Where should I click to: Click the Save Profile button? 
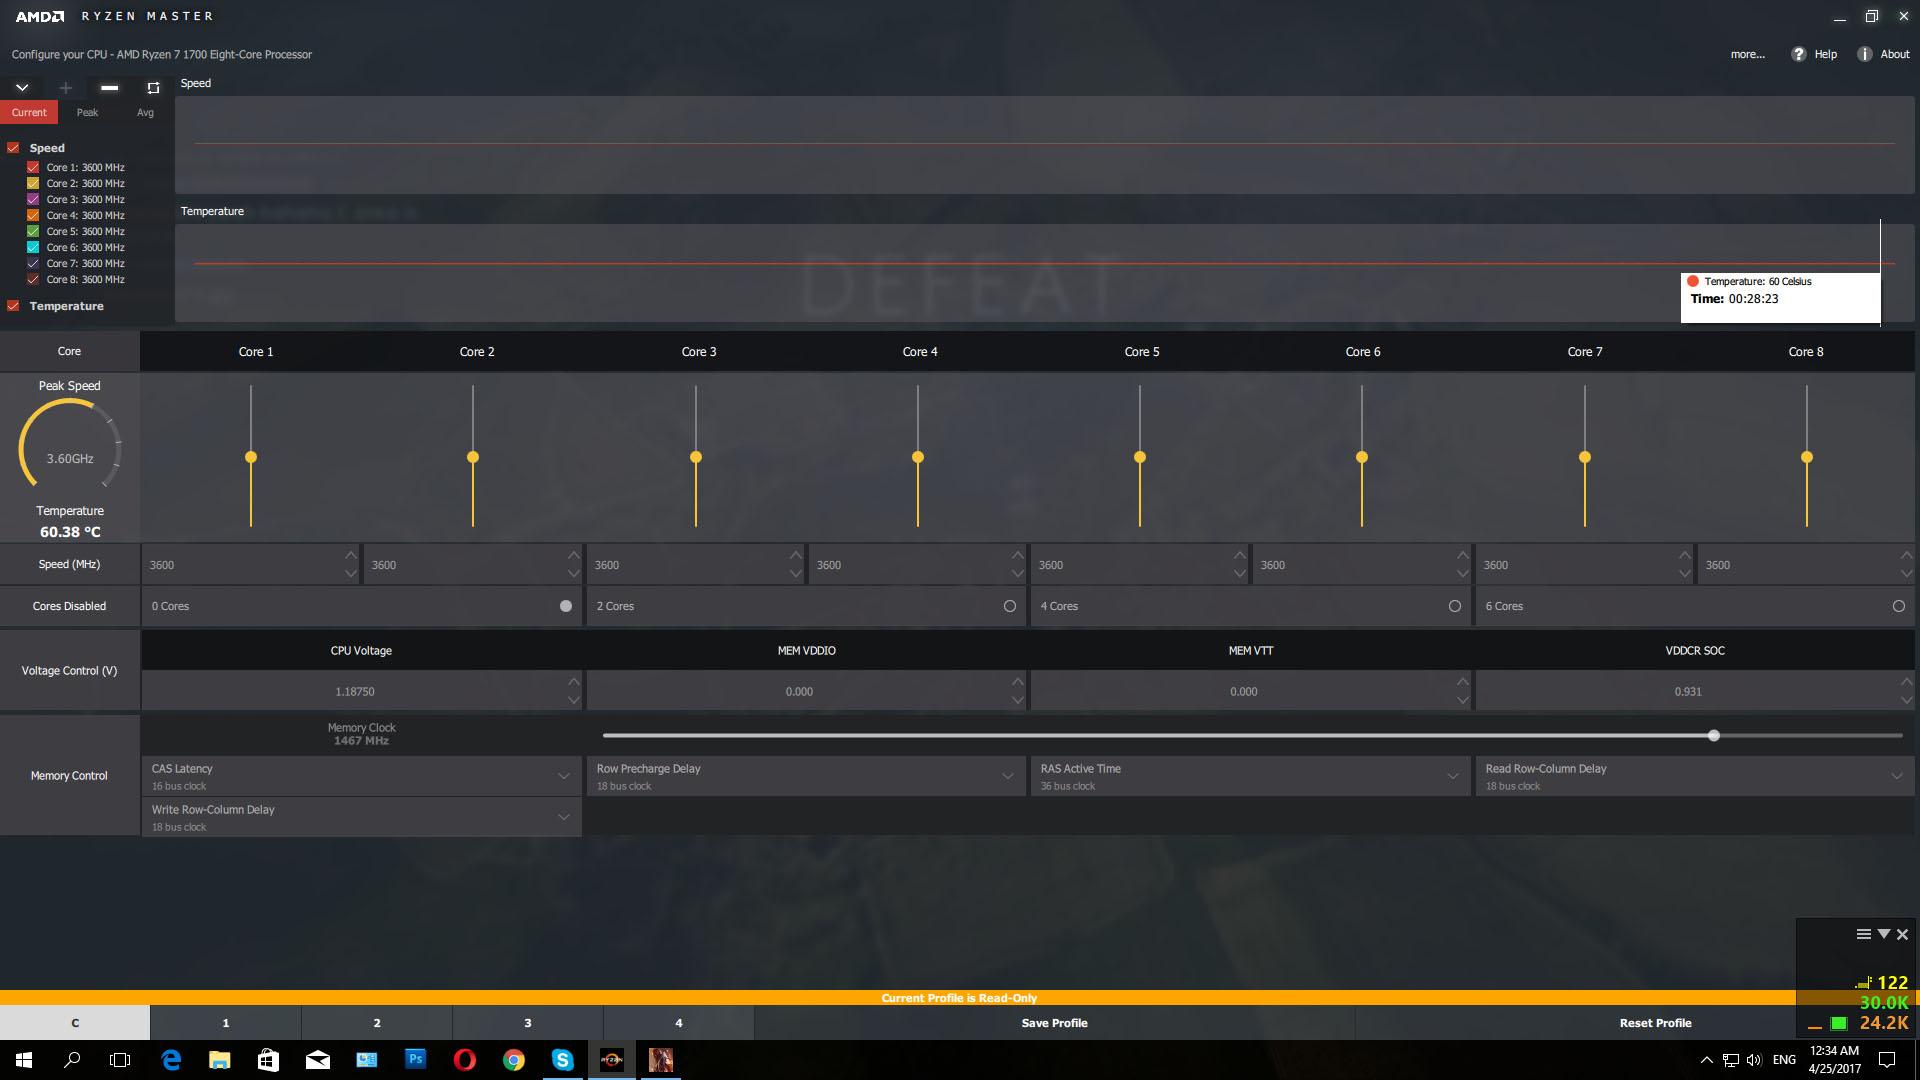pyautogui.click(x=1054, y=1023)
